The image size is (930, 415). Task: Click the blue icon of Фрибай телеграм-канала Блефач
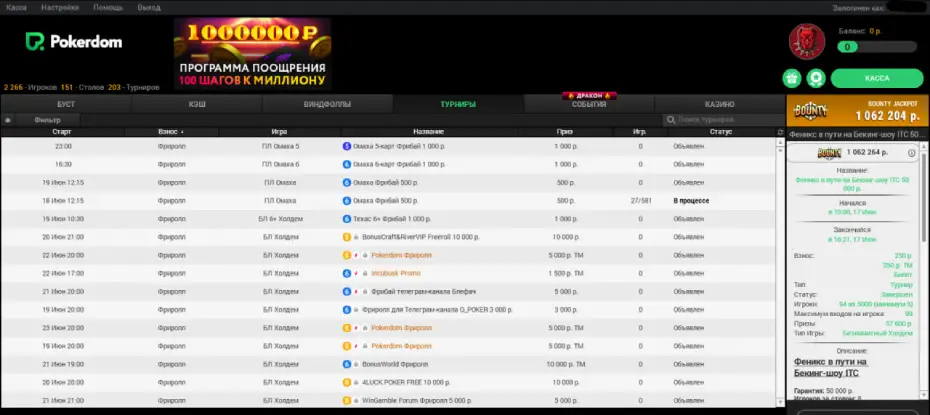(347, 292)
